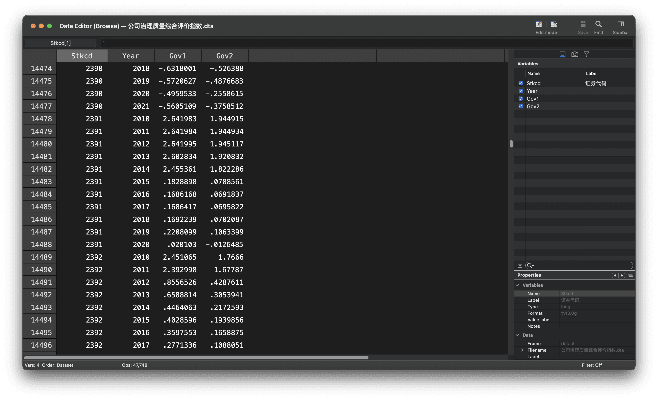Switch to Edit mode in toolbar
Screen dimensions: 658x400
click(540, 25)
